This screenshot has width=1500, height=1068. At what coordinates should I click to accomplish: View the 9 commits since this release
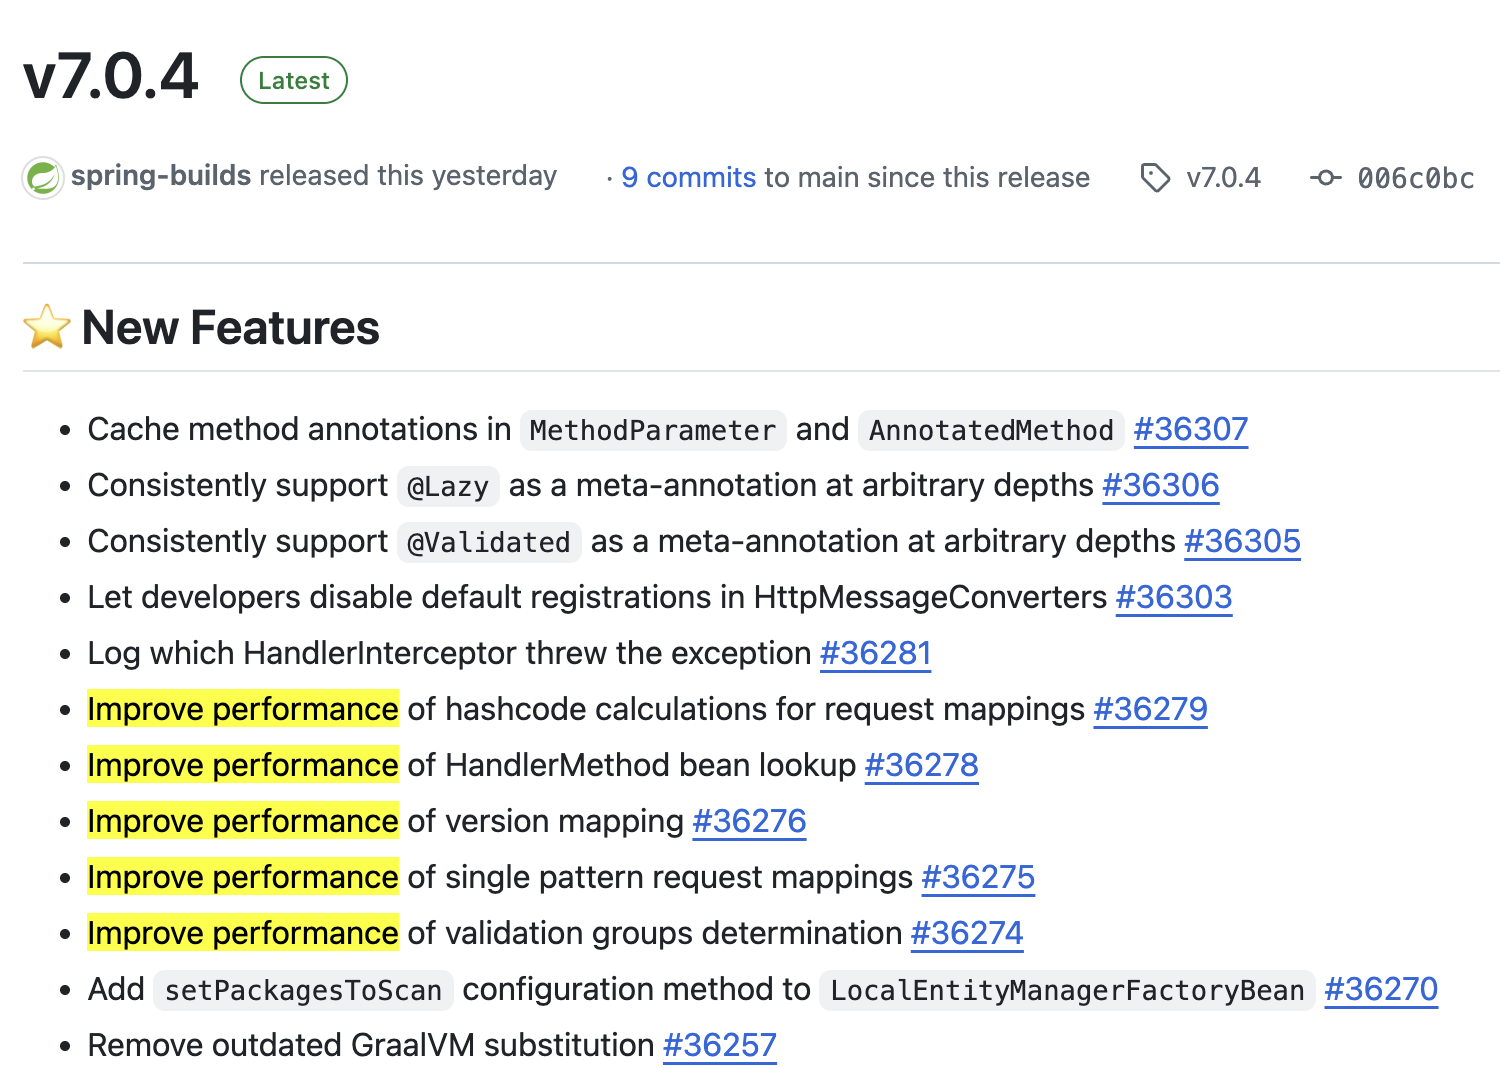point(688,178)
